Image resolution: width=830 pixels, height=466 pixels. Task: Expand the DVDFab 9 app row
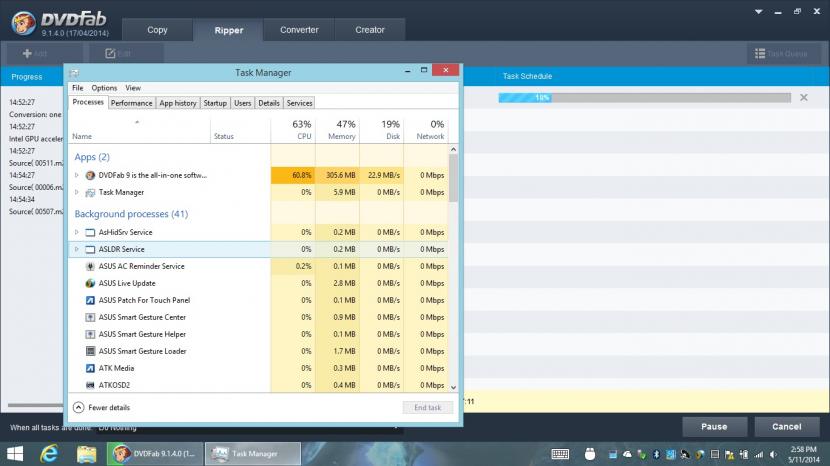pos(76,175)
